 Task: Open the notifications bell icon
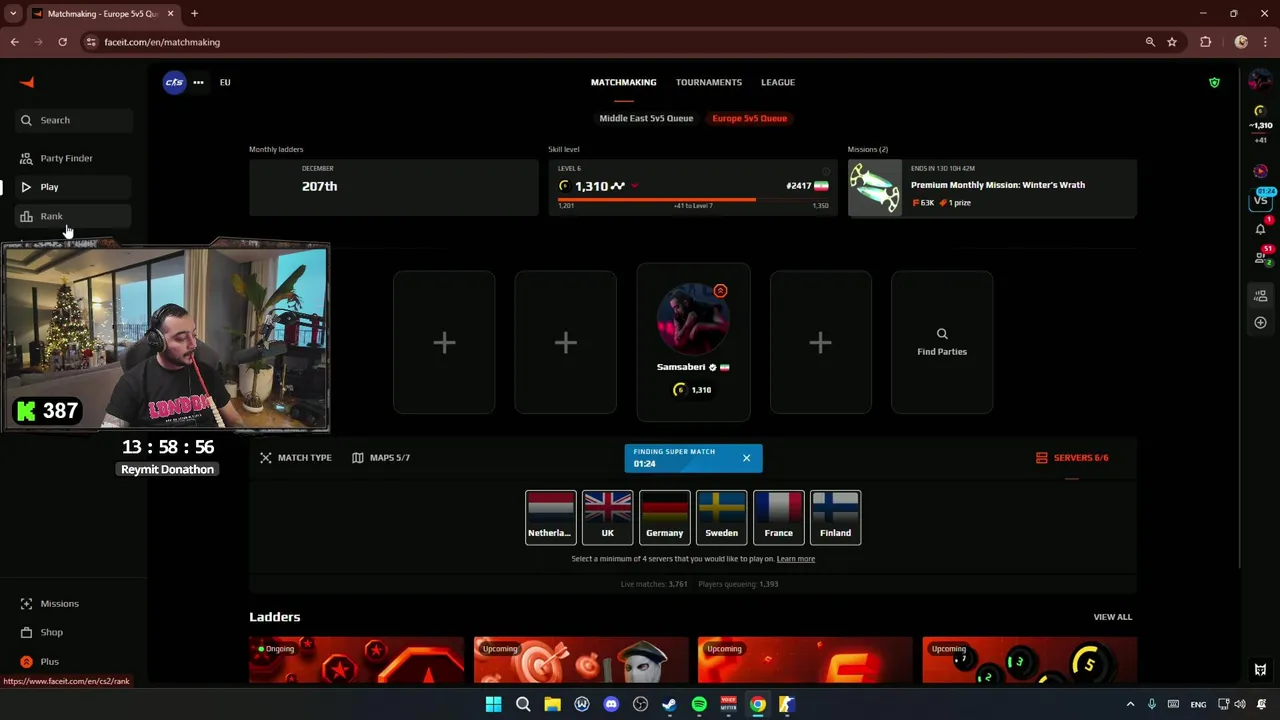click(1260, 229)
